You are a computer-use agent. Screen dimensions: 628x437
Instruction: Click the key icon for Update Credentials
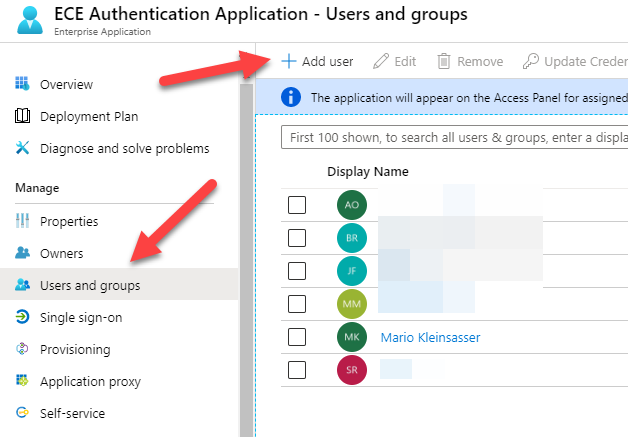[531, 61]
